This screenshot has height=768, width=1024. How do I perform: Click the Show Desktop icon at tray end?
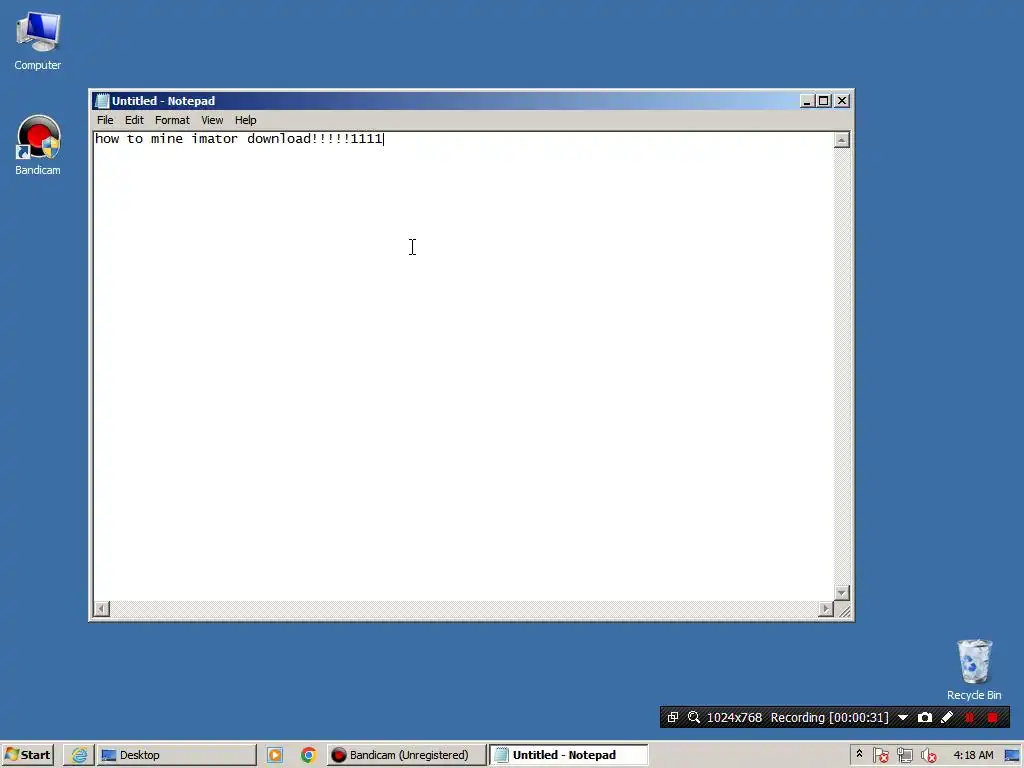click(1012, 755)
